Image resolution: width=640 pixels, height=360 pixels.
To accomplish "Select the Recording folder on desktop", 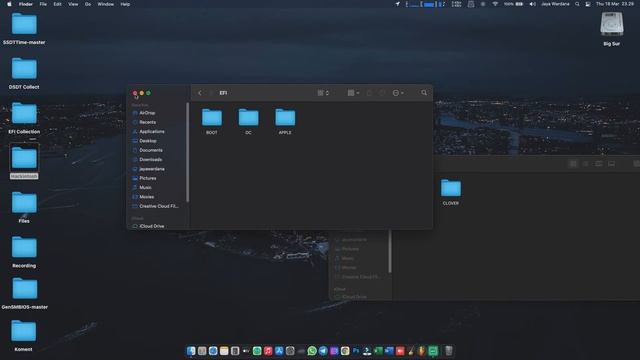I will click(x=24, y=252).
